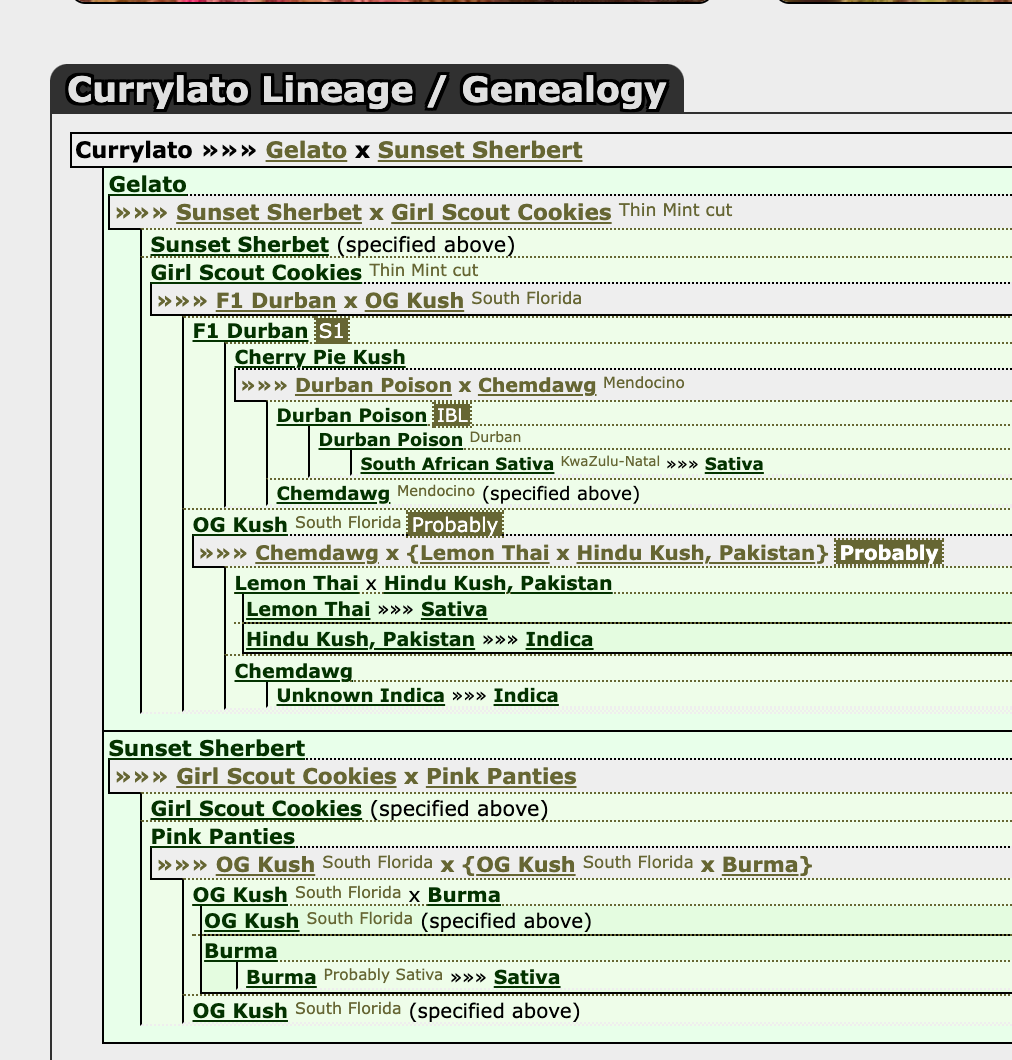Click the S1 badge
The width and height of the screenshot is (1012, 1060).
pyautogui.click(x=331, y=331)
